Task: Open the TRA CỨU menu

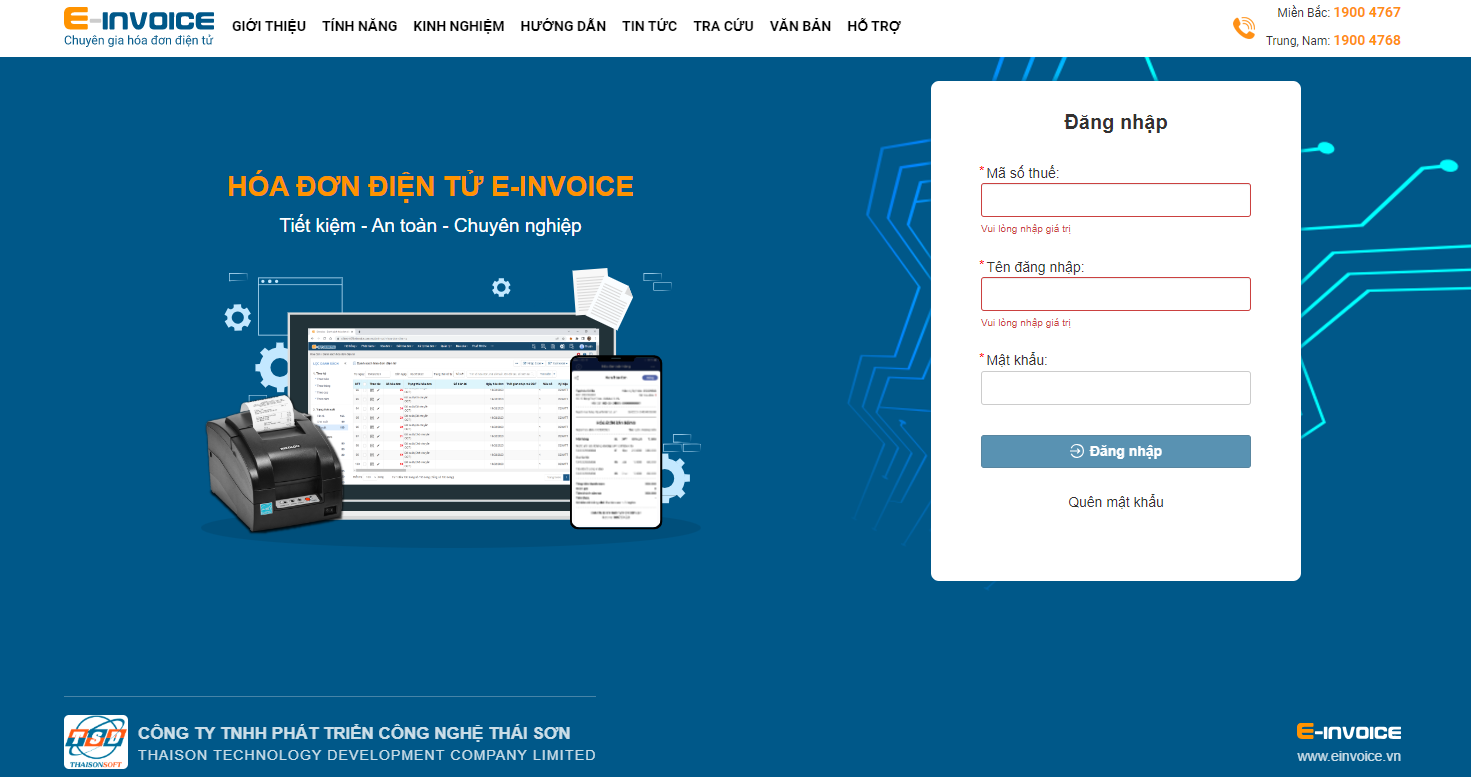Action: point(723,26)
